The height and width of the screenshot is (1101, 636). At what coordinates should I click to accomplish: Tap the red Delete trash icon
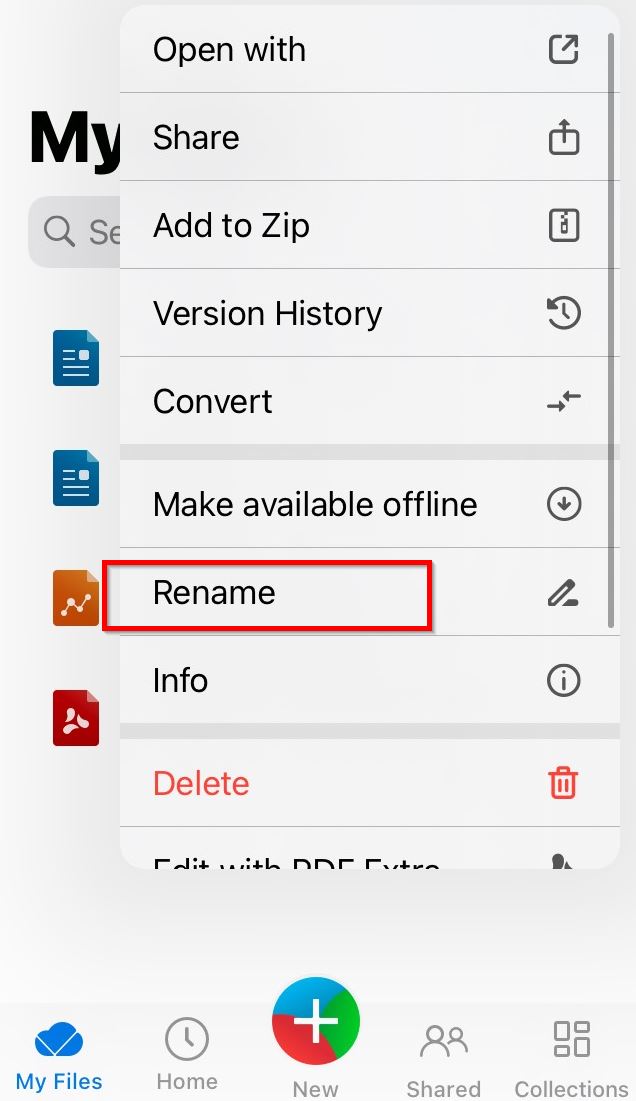pos(564,784)
